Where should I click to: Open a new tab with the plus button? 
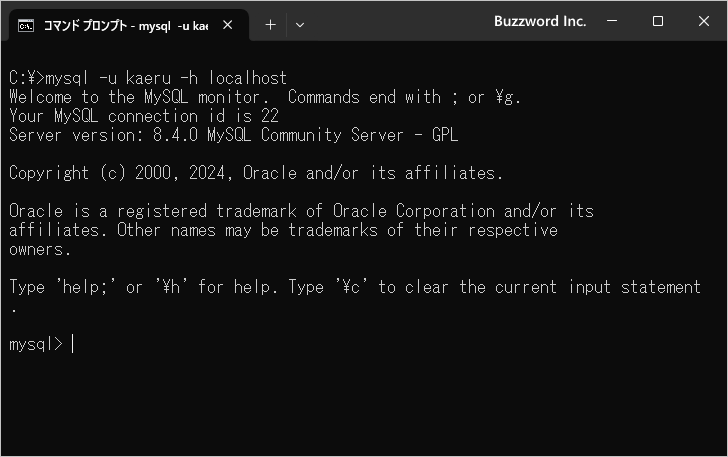pyautogui.click(x=270, y=25)
